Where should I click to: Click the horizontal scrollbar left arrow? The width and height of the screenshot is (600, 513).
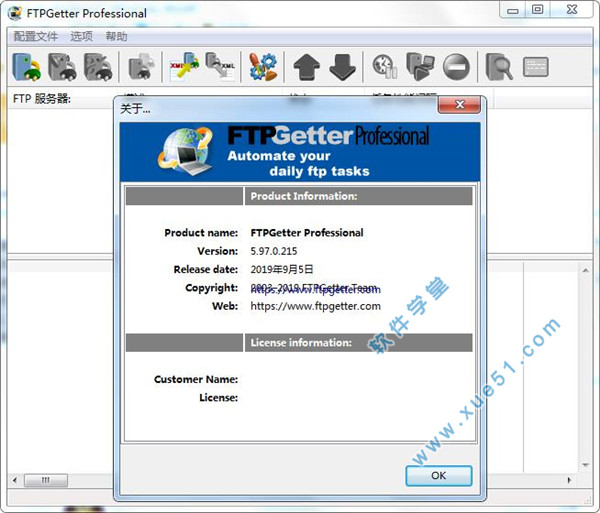point(15,480)
